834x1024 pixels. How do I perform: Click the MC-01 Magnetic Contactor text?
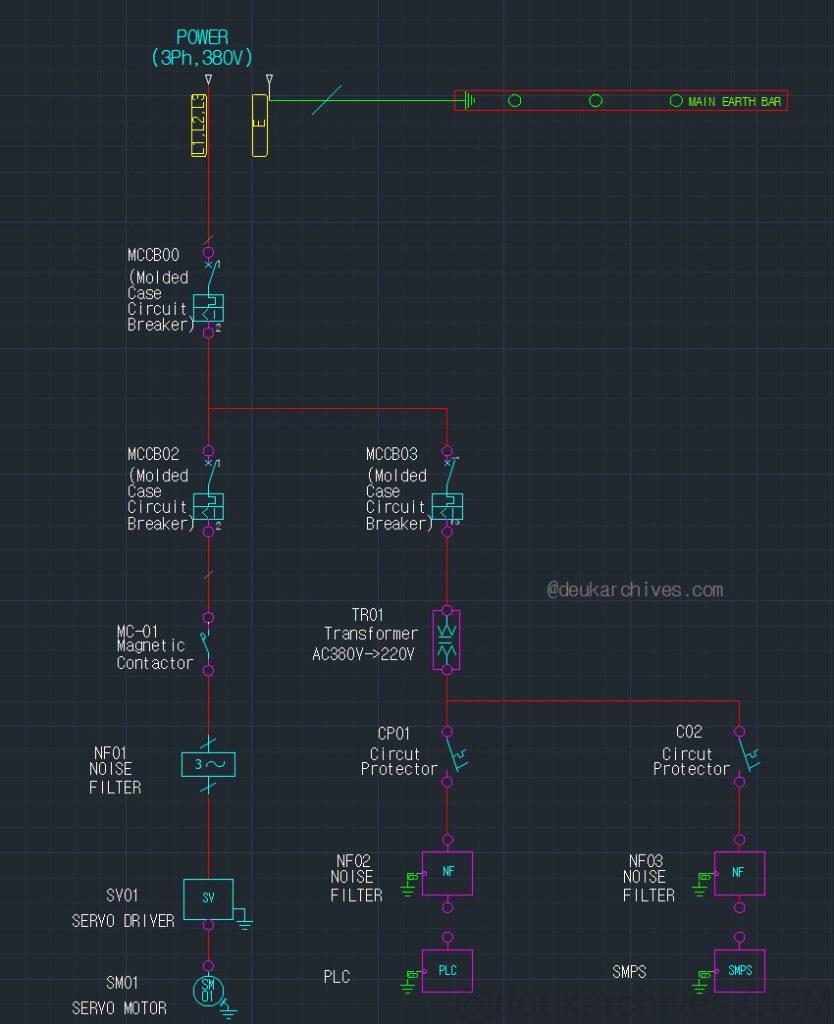tap(155, 647)
